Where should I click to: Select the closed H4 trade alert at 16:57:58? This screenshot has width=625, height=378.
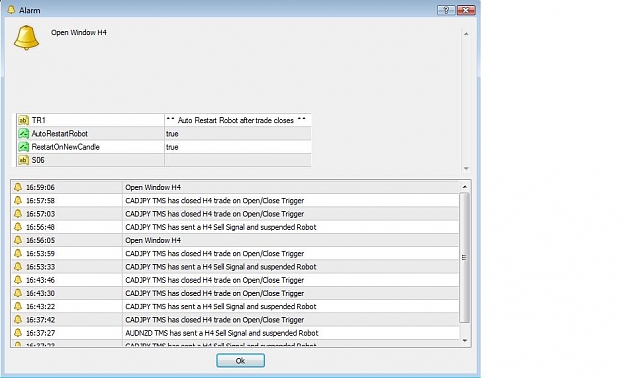(x=214, y=200)
